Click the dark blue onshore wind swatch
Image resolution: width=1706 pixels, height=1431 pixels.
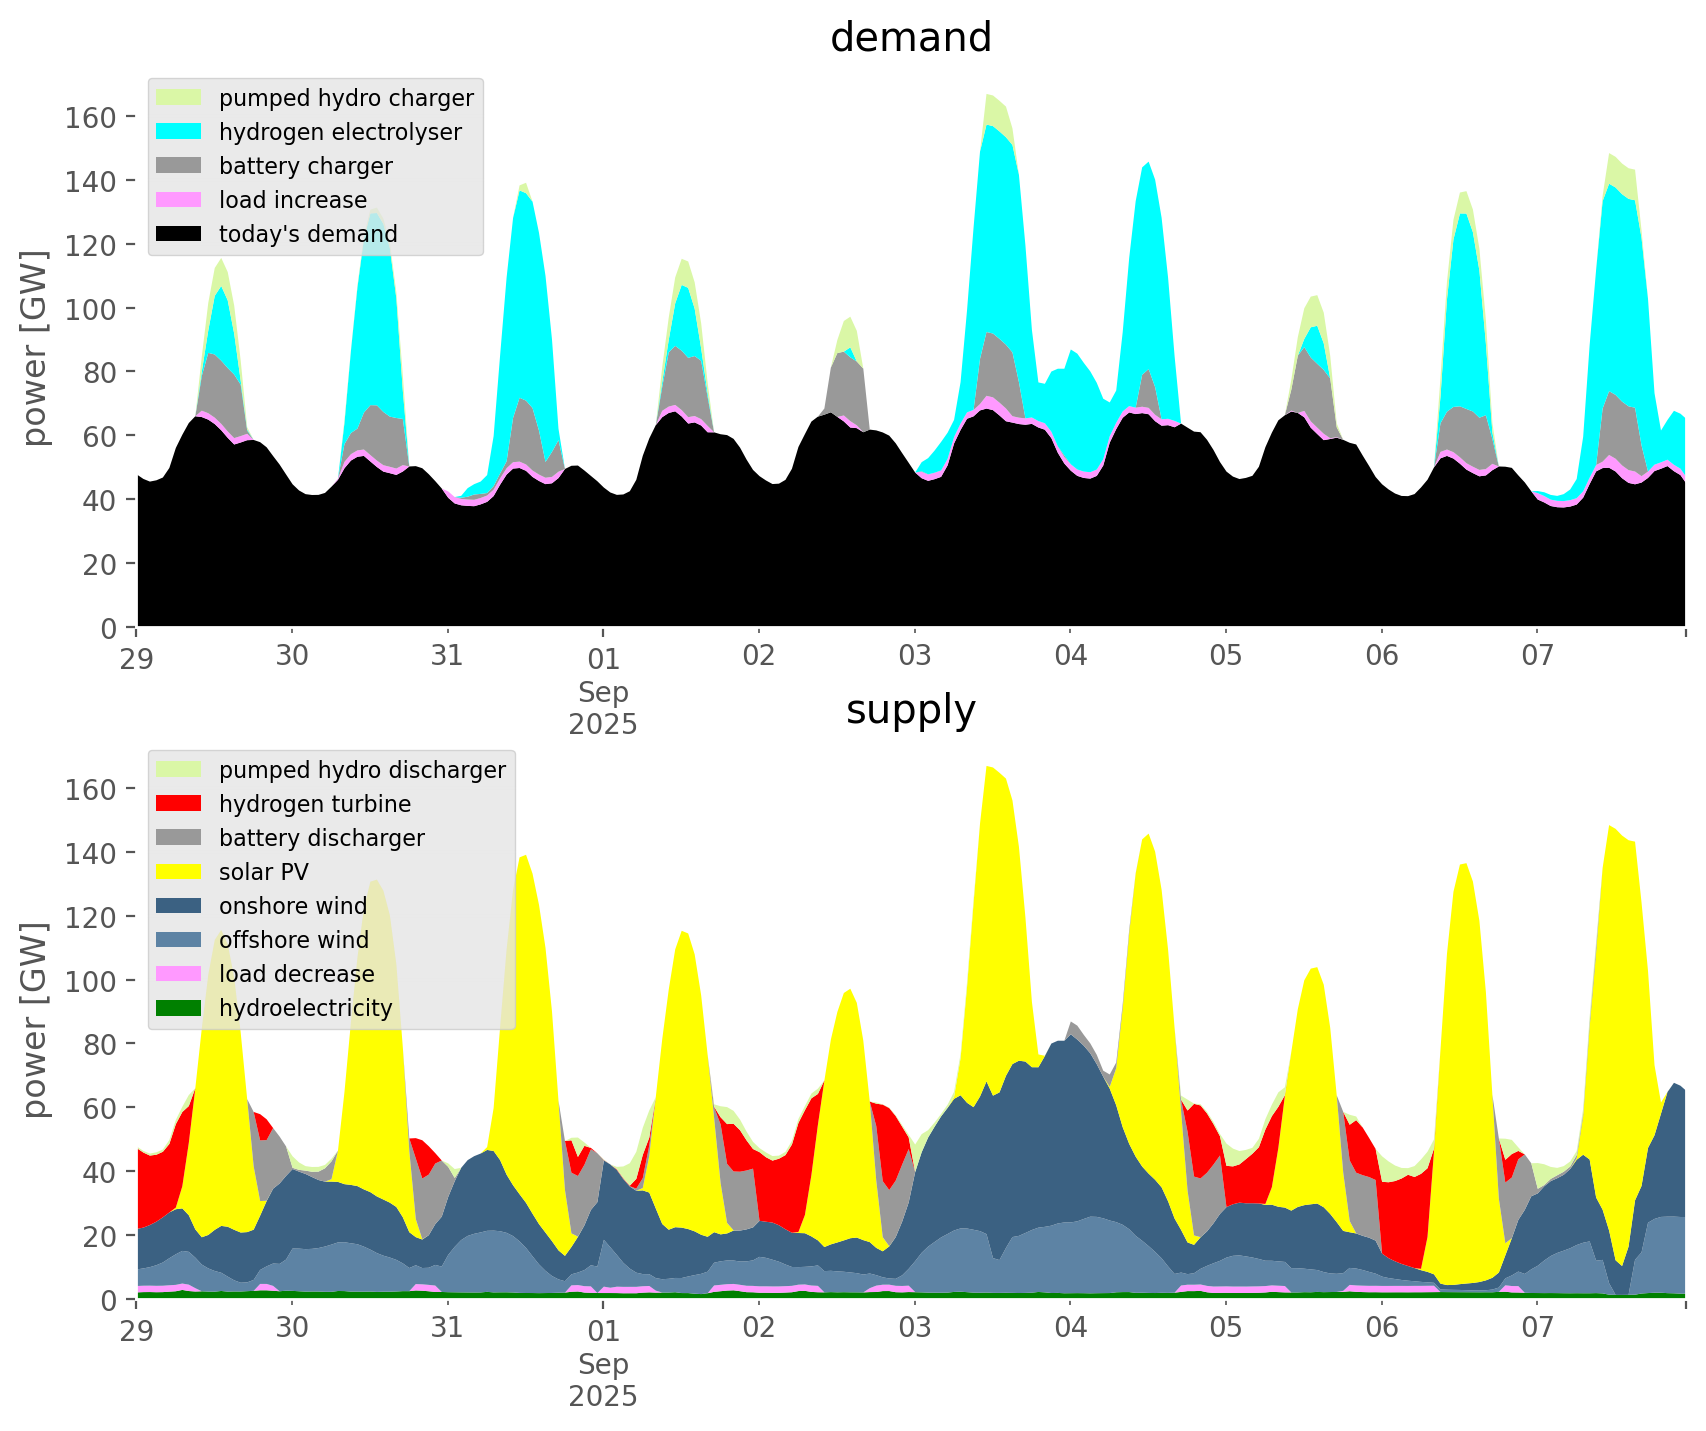pyautogui.click(x=180, y=906)
